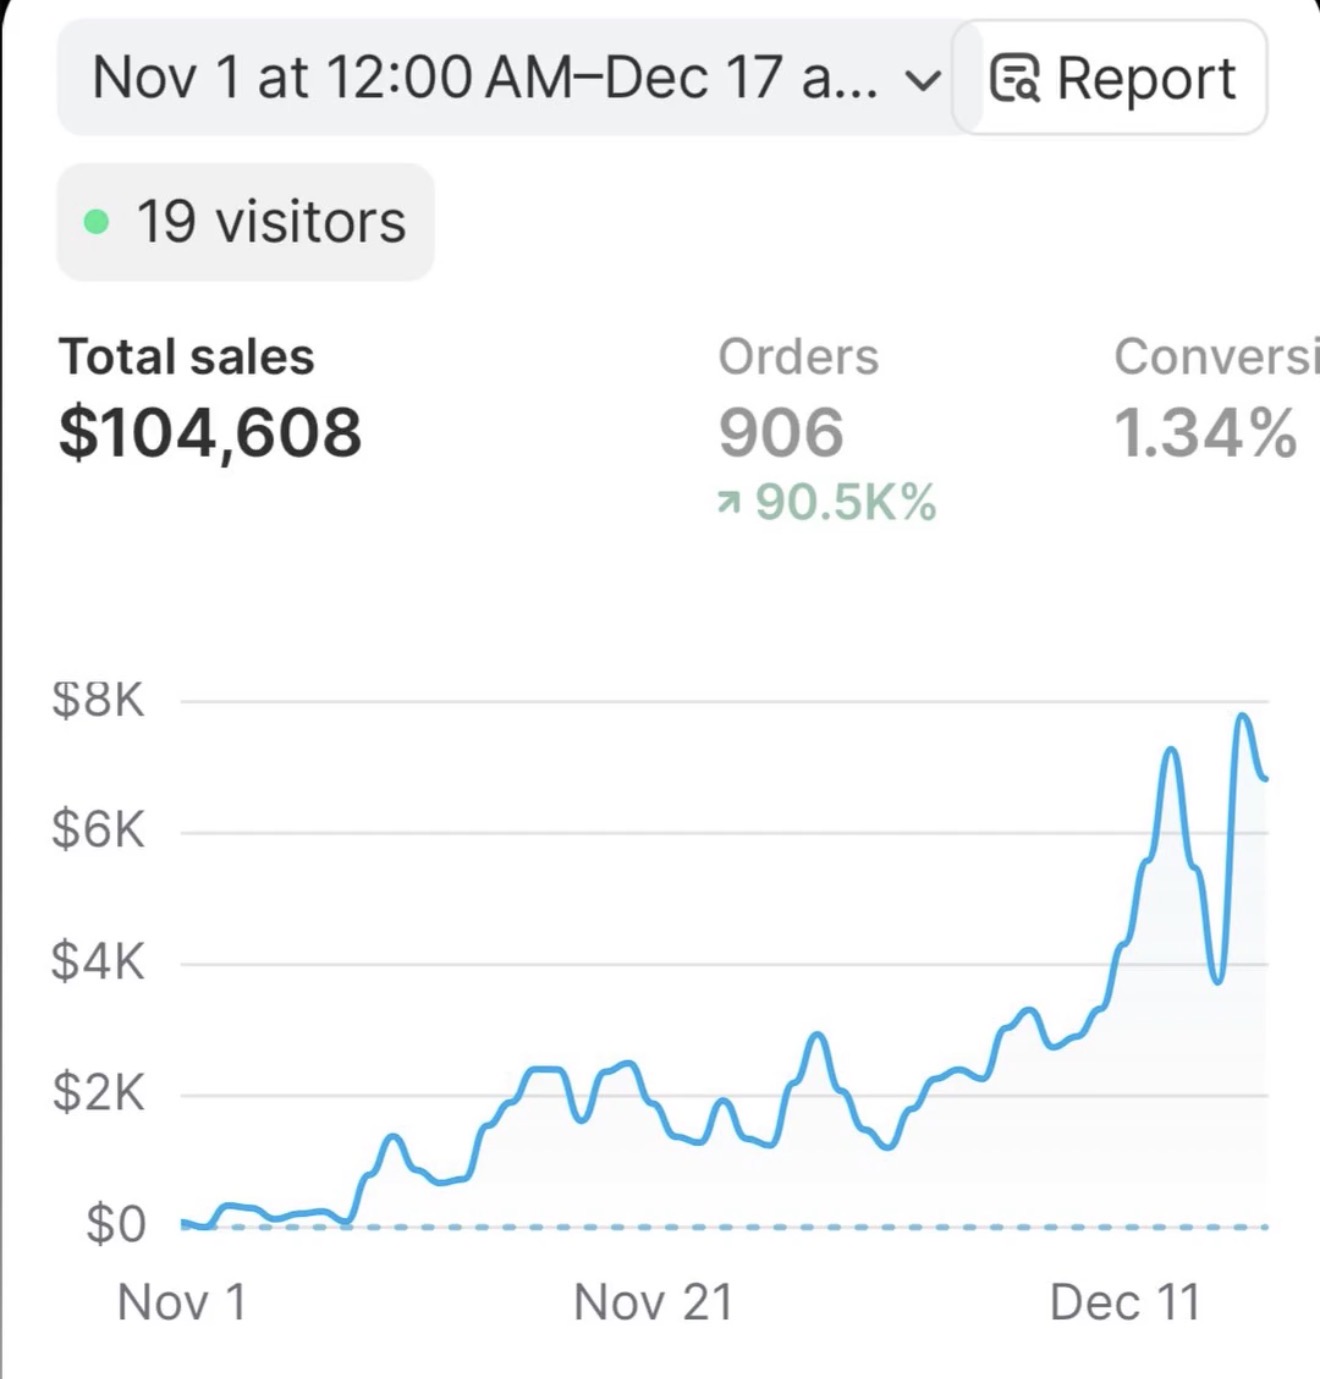
Task: Click the Nov 21 x-axis label
Action: click(x=653, y=1303)
